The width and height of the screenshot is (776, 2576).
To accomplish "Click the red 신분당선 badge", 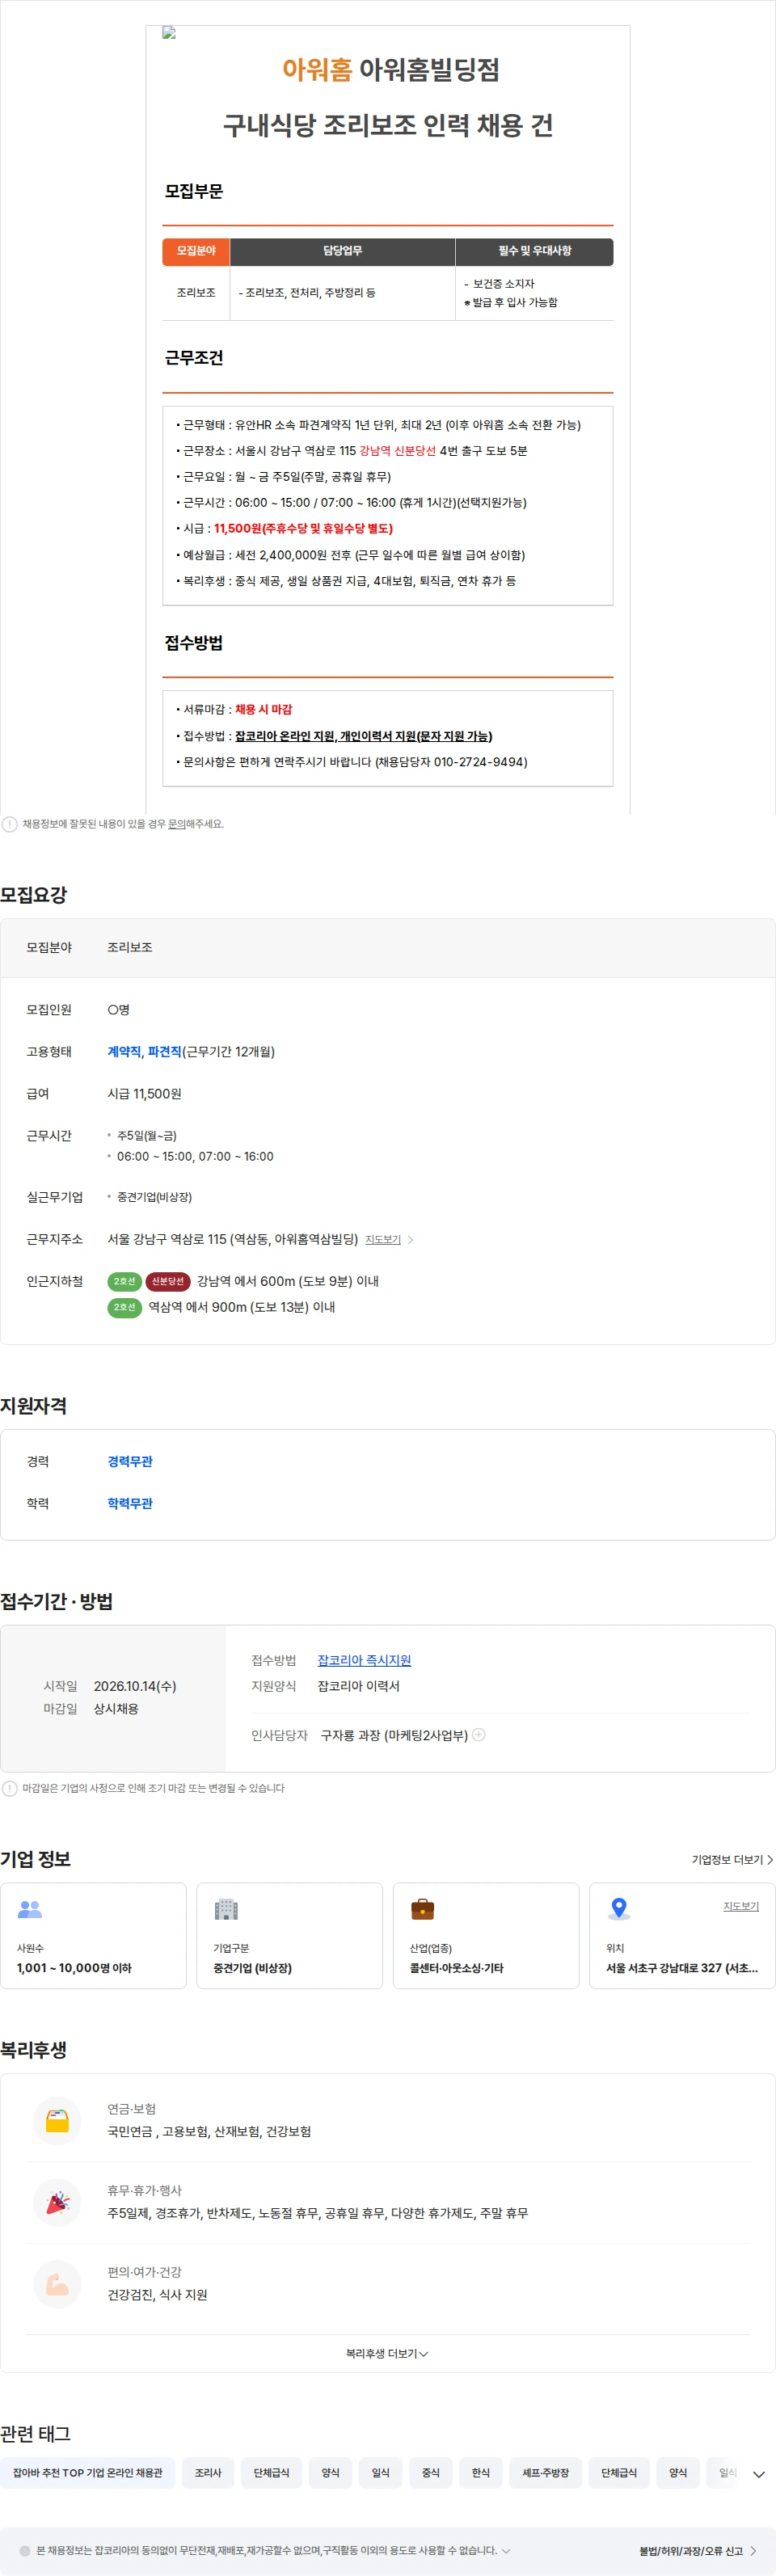I will pos(168,1281).
